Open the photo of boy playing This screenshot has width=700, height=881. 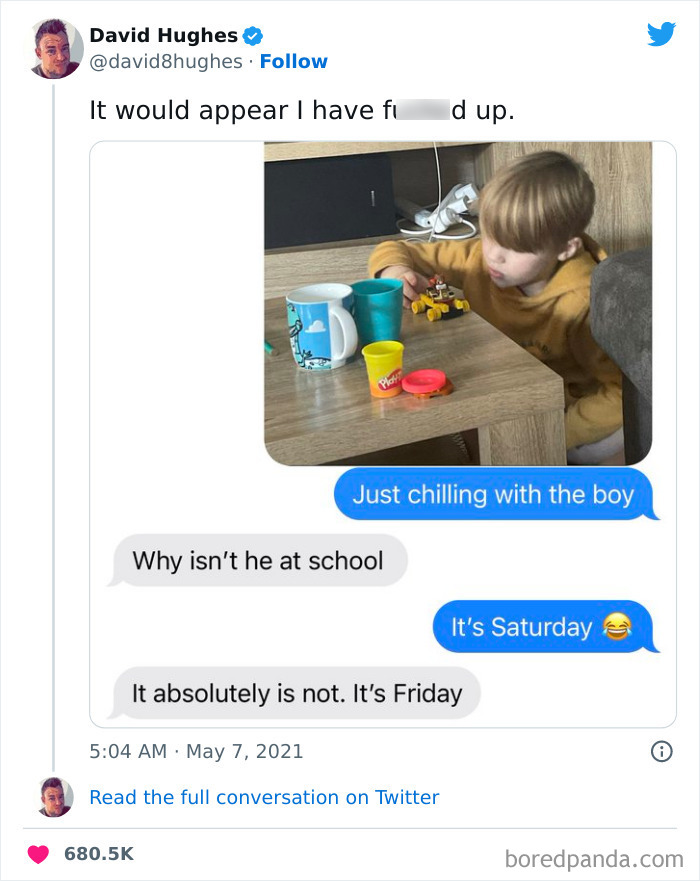[457, 302]
